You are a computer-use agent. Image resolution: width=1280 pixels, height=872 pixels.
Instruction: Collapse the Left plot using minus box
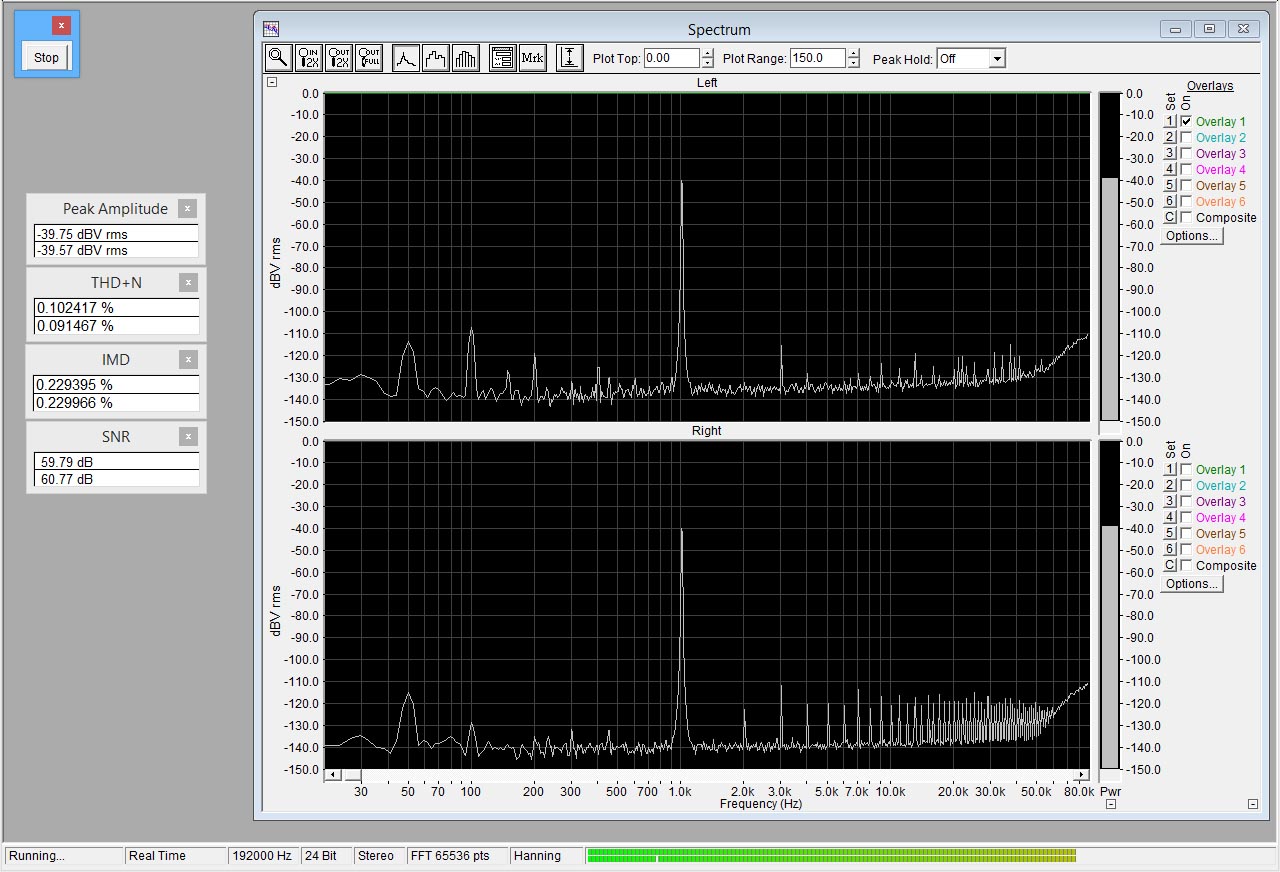point(272,83)
